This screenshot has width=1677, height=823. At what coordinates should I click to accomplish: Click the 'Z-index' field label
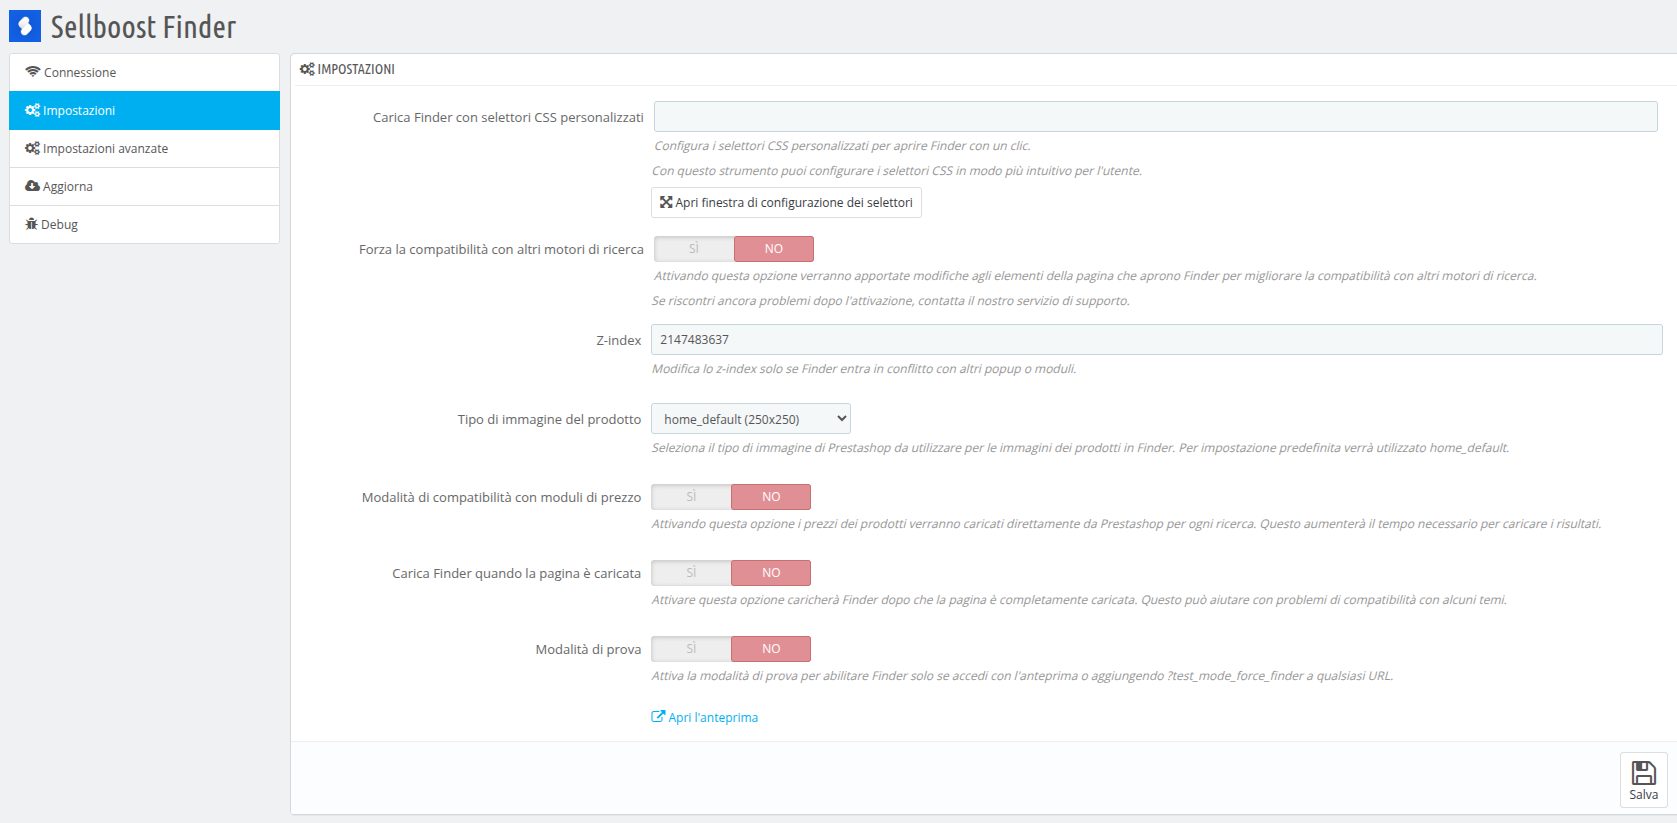tap(619, 340)
